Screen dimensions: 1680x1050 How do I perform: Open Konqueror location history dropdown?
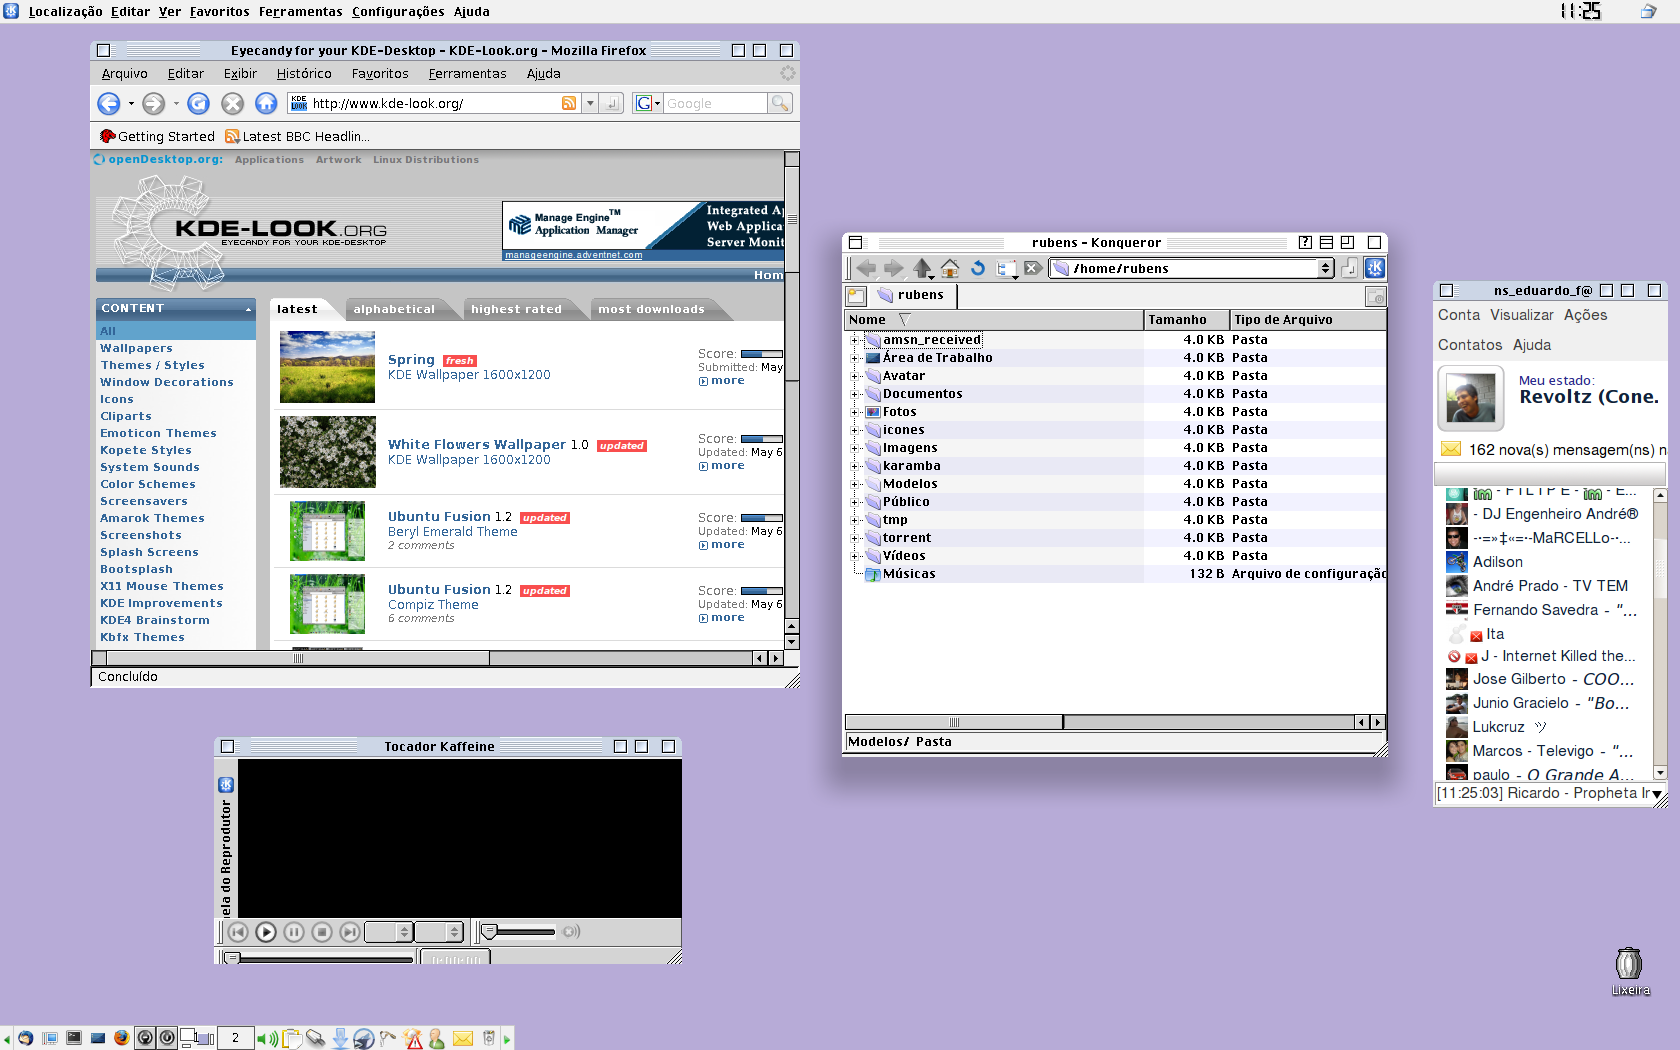point(1326,268)
